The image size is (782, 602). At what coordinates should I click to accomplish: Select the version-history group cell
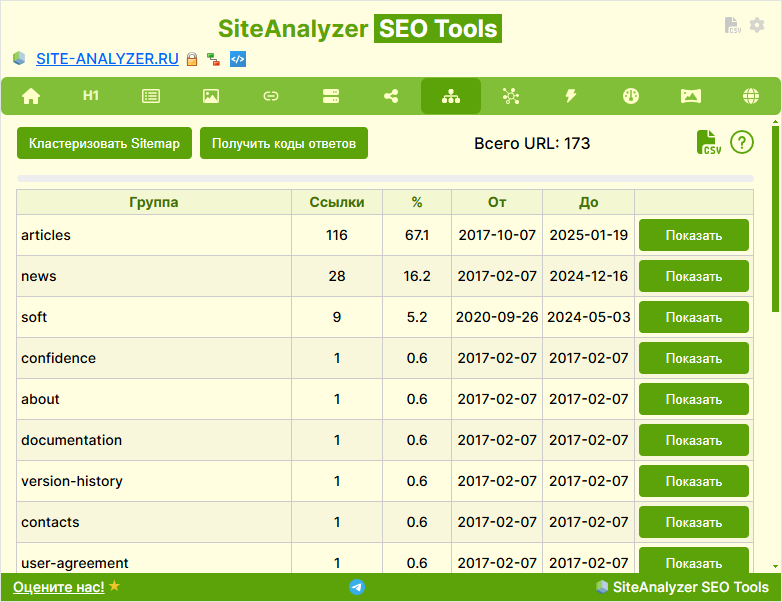(154, 481)
